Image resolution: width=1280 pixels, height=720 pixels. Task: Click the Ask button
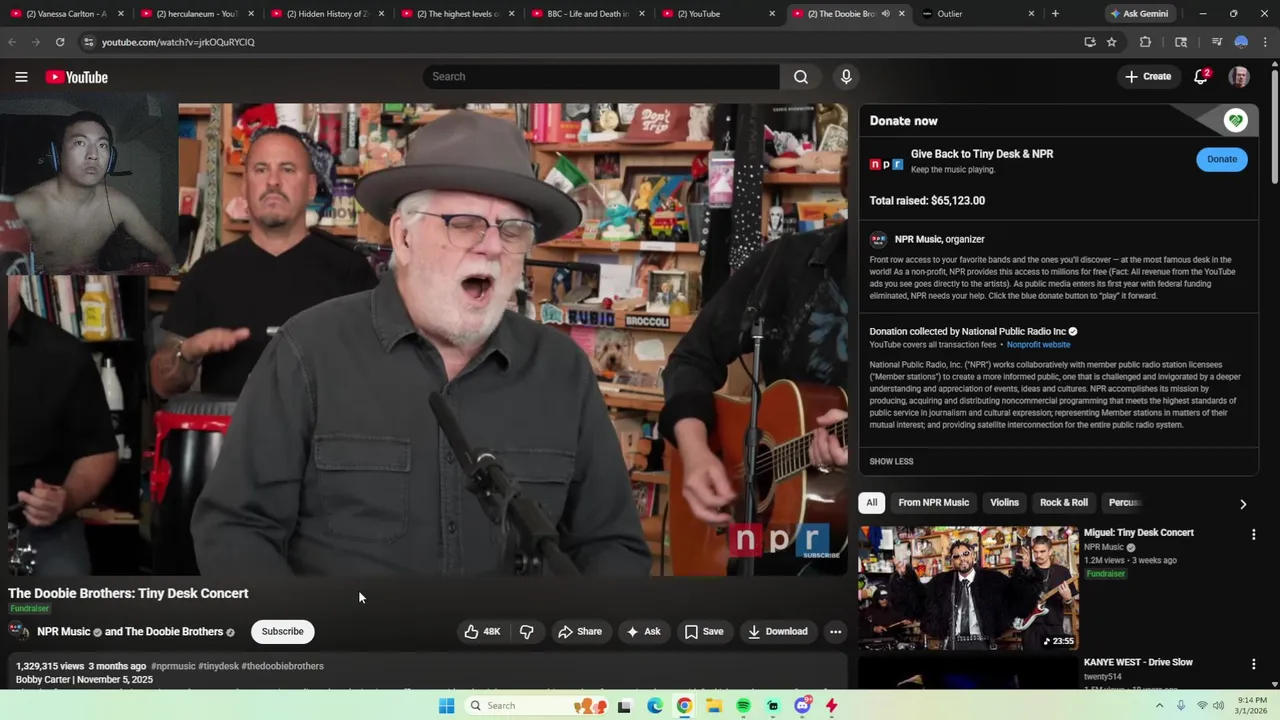point(643,631)
